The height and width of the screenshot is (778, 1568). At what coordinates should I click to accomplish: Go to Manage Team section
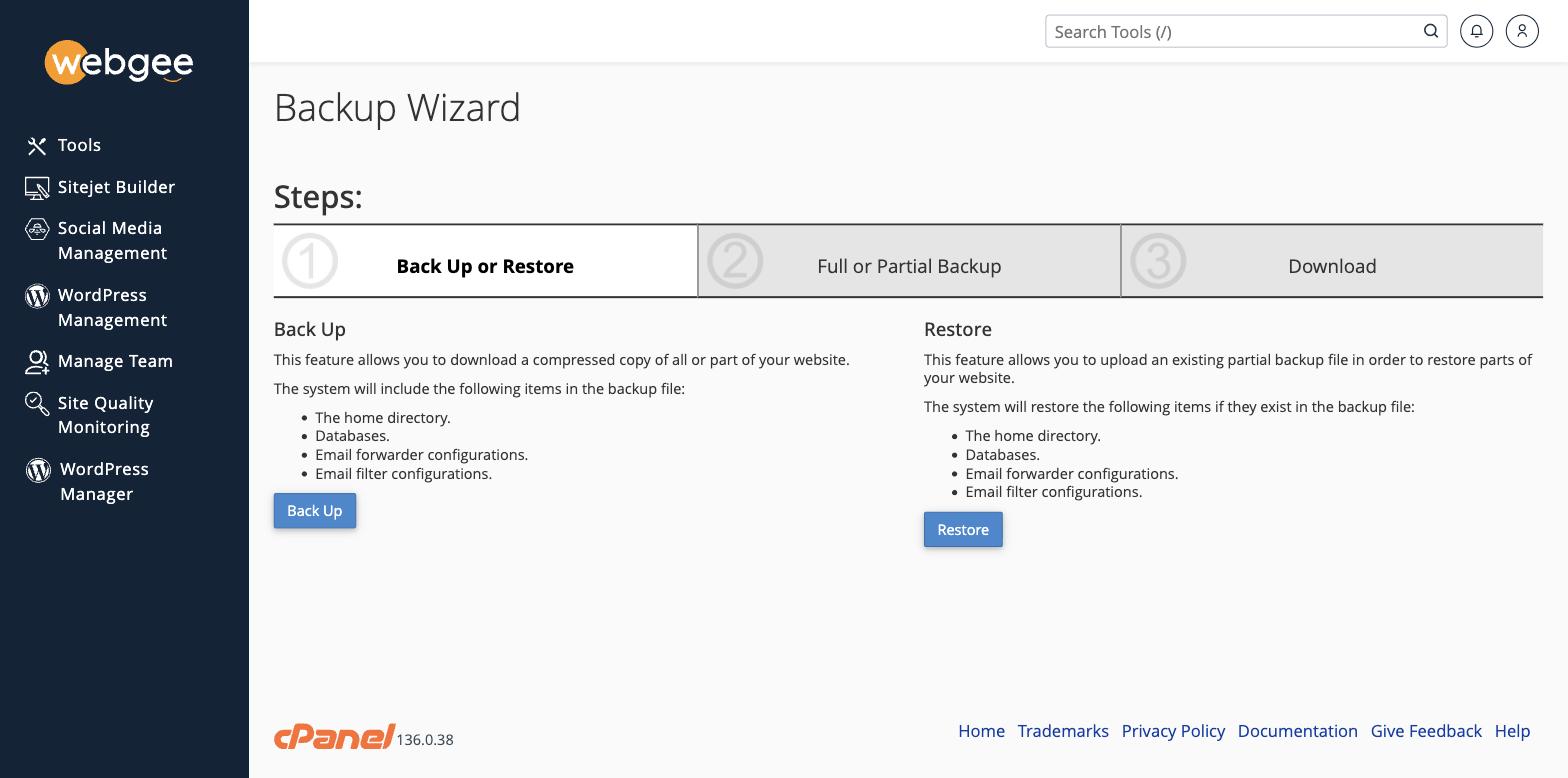115,361
